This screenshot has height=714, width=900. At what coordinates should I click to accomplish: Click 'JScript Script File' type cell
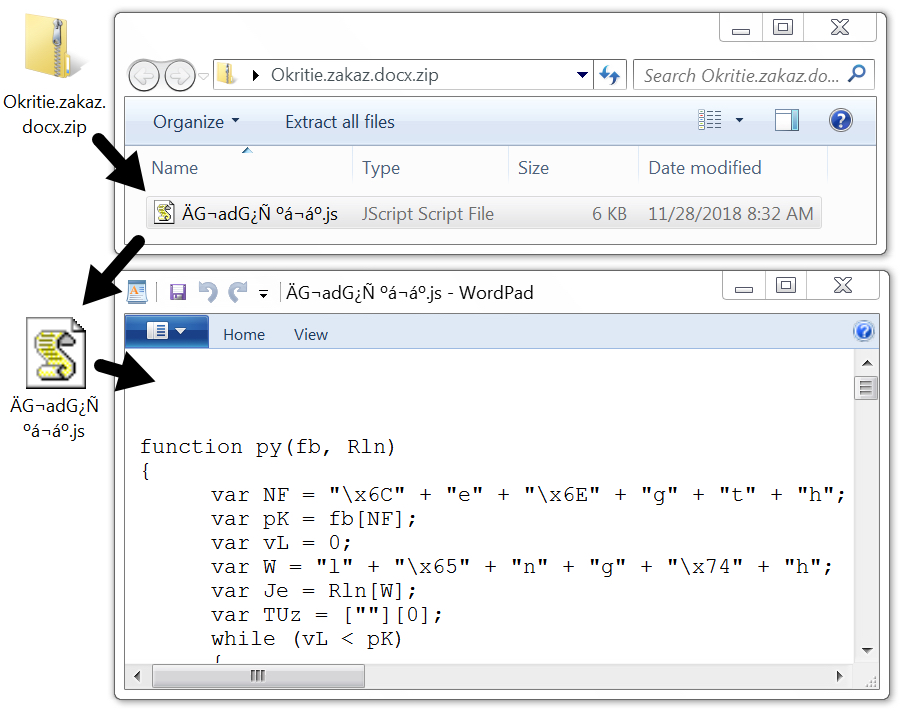[428, 214]
